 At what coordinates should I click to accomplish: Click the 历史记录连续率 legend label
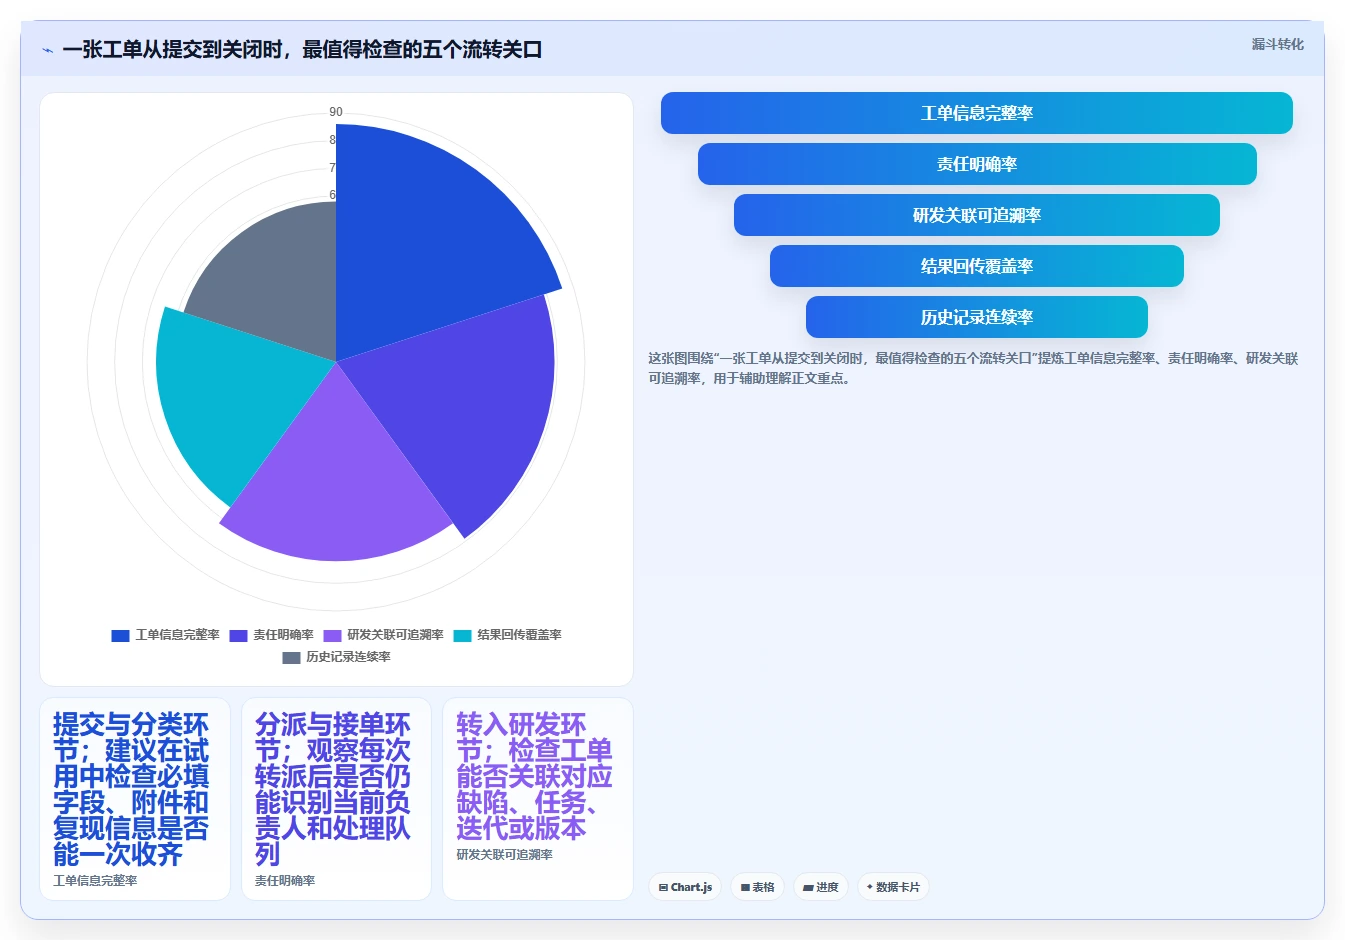pos(348,657)
